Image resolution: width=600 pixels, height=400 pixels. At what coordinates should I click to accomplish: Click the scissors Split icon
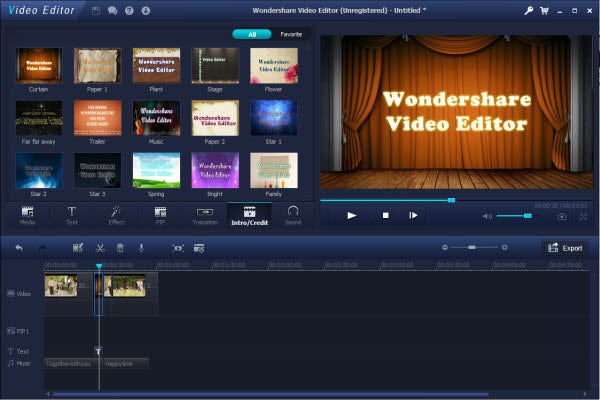pos(100,247)
